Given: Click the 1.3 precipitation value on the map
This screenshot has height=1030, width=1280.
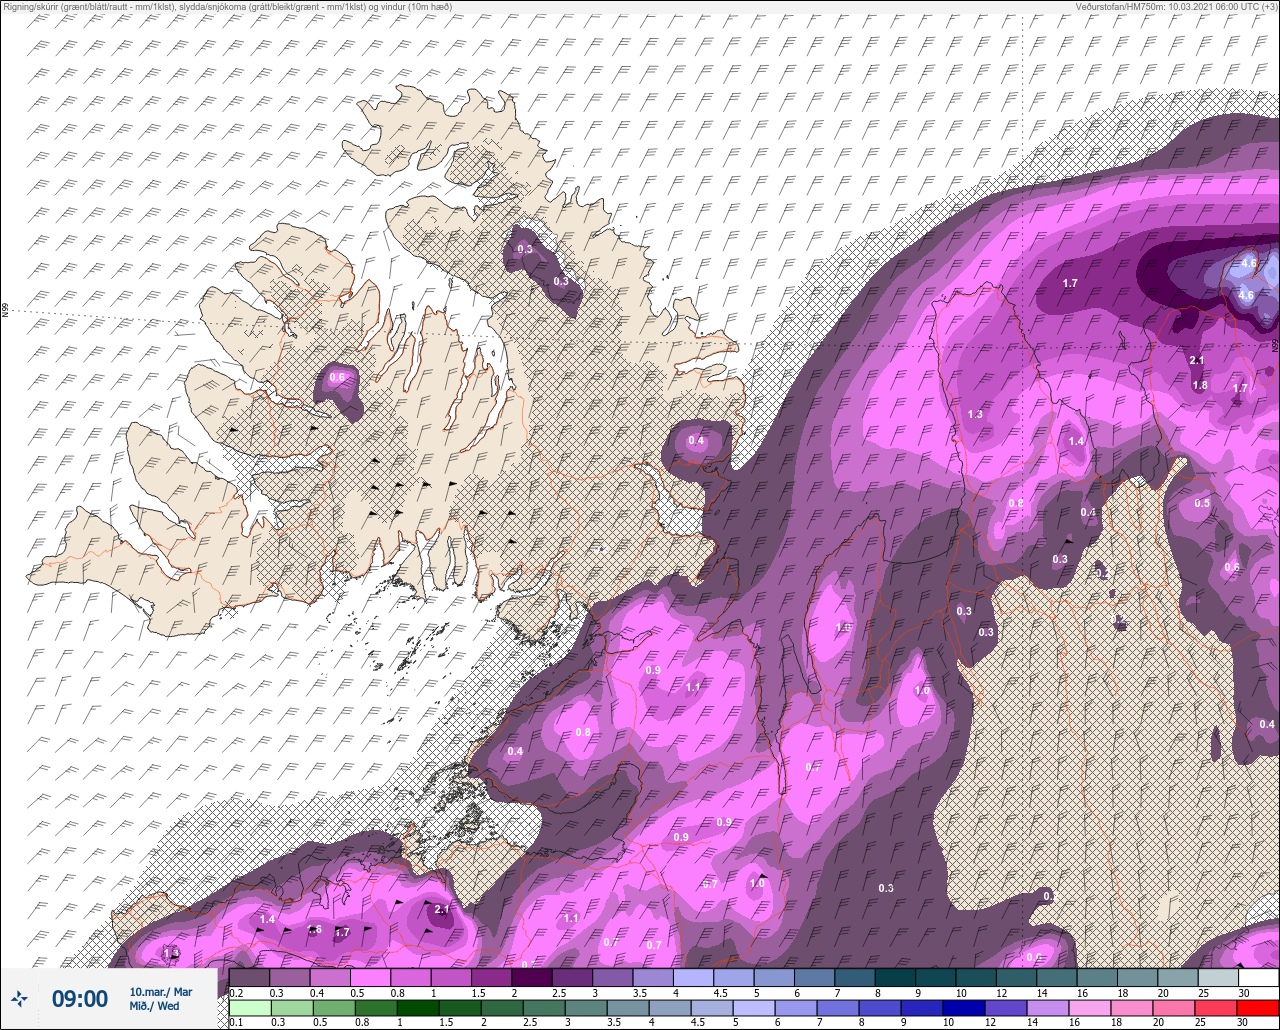Looking at the screenshot, I should point(975,414).
